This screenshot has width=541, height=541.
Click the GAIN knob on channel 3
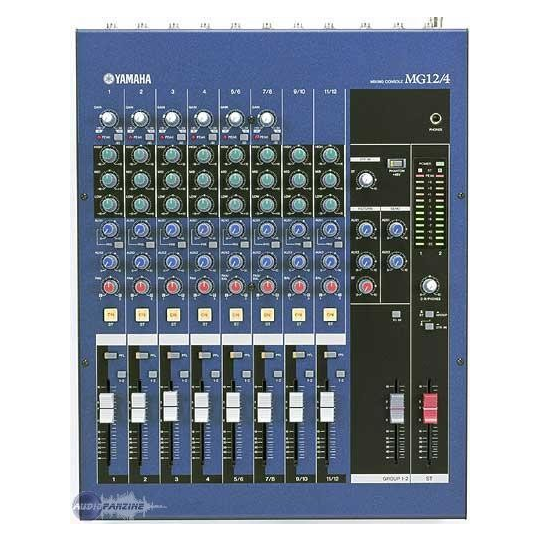[172, 119]
